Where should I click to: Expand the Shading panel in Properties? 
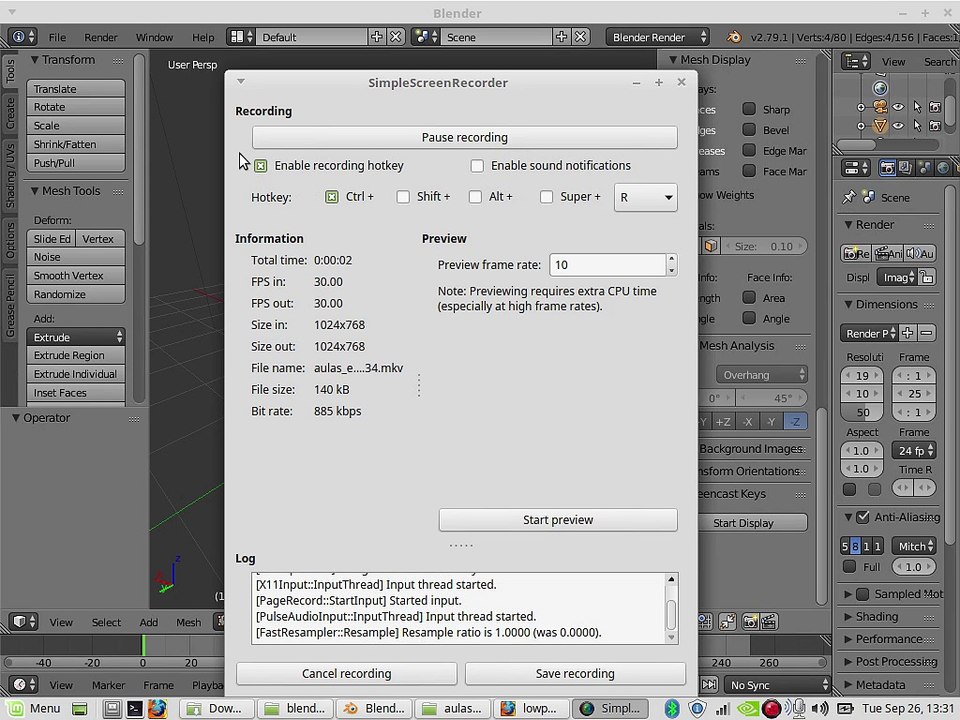848,617
